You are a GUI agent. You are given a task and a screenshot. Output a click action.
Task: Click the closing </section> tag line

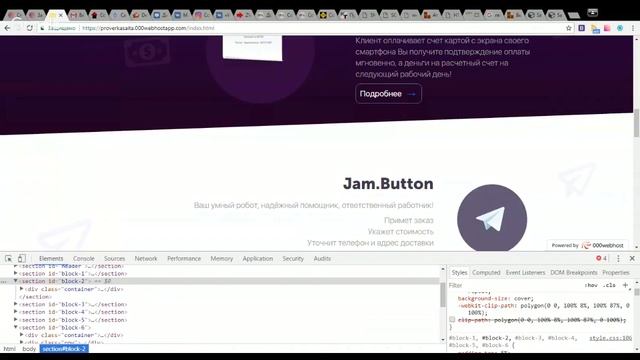pos(36,297)
